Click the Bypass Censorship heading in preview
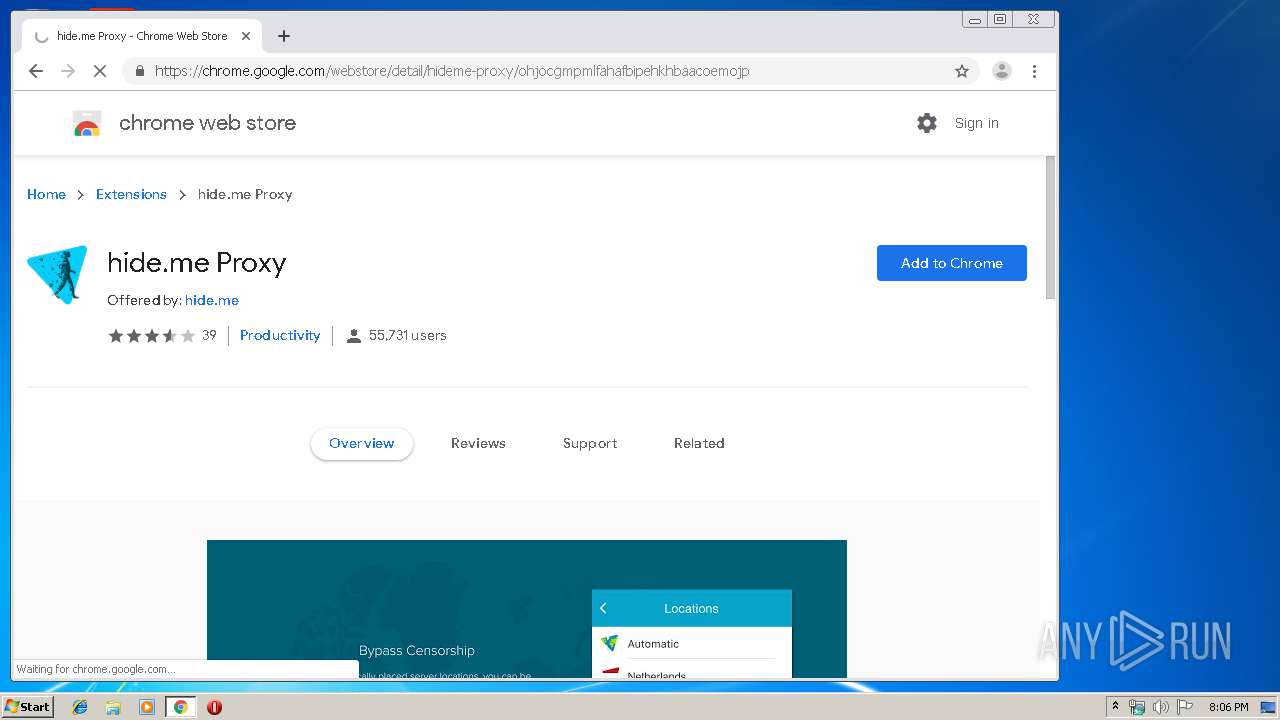Screen dimensions: 1280x720 tap(417, 650)
